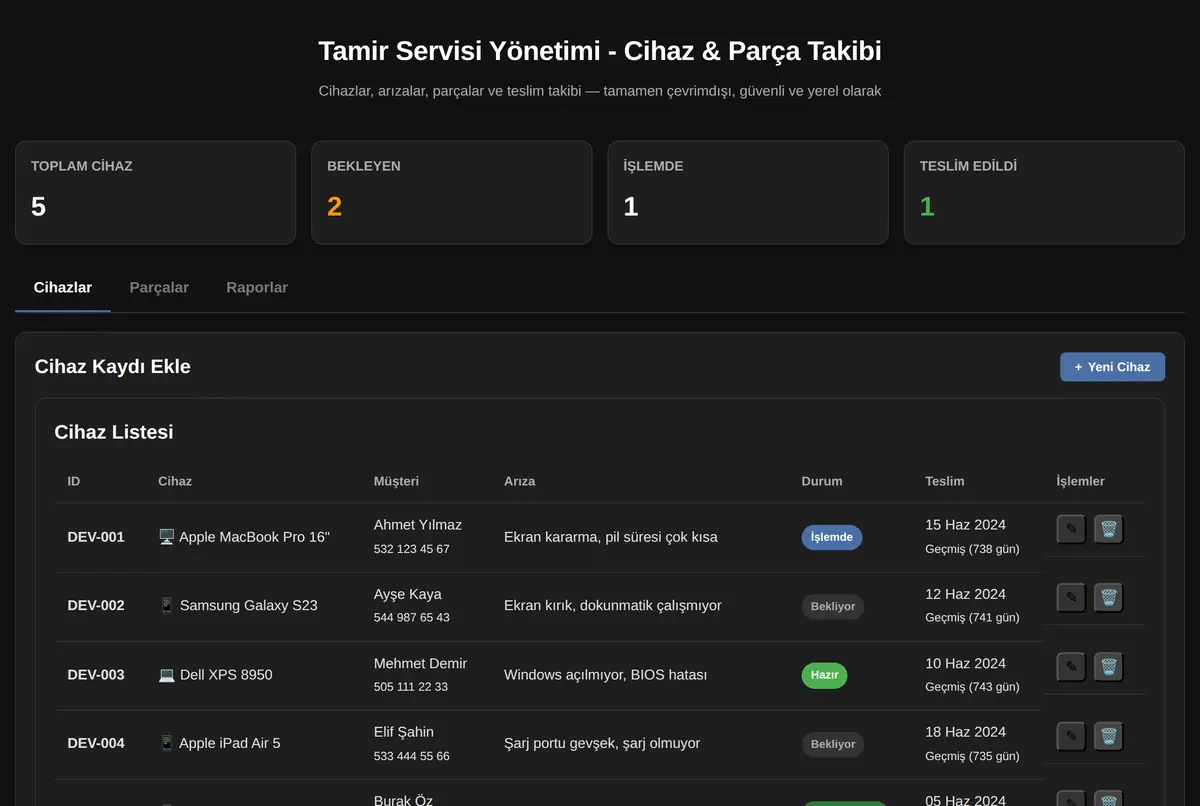
Task: Click overdue note Geçmiş (735 gün)
Action: 972,756
